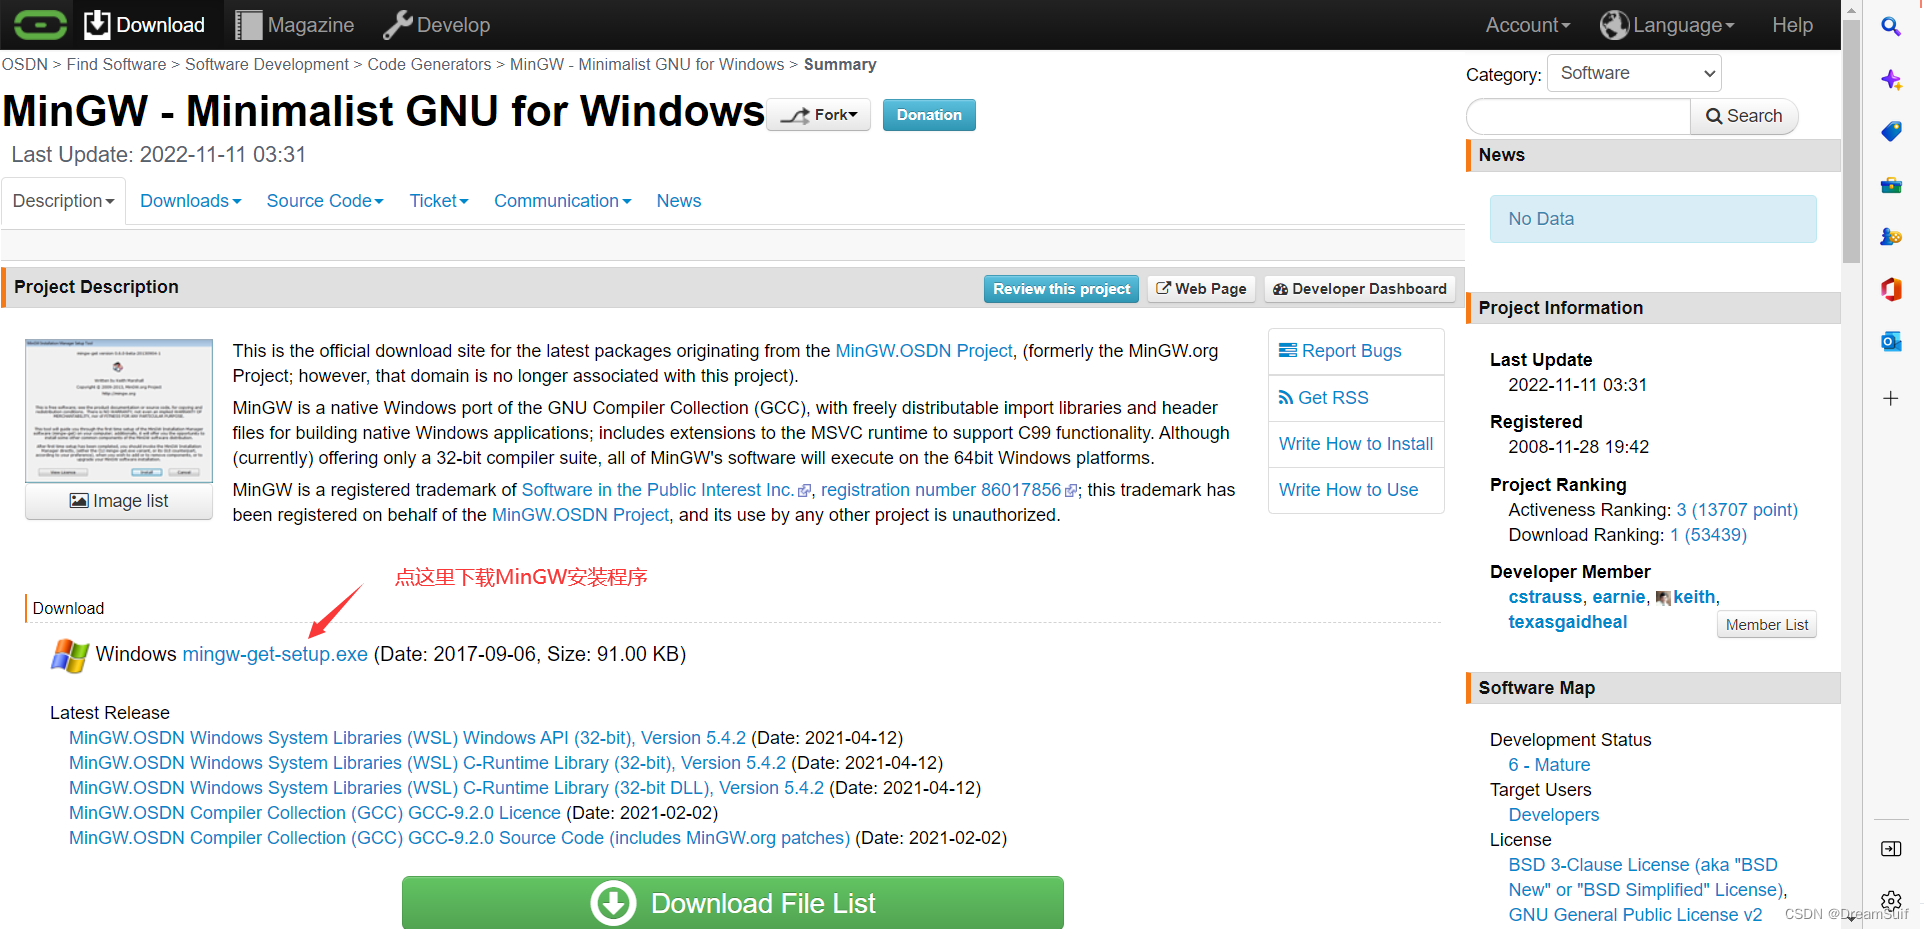Click Review this project button
This screenshot has height=929, width=1924.
coord(1061,289)
